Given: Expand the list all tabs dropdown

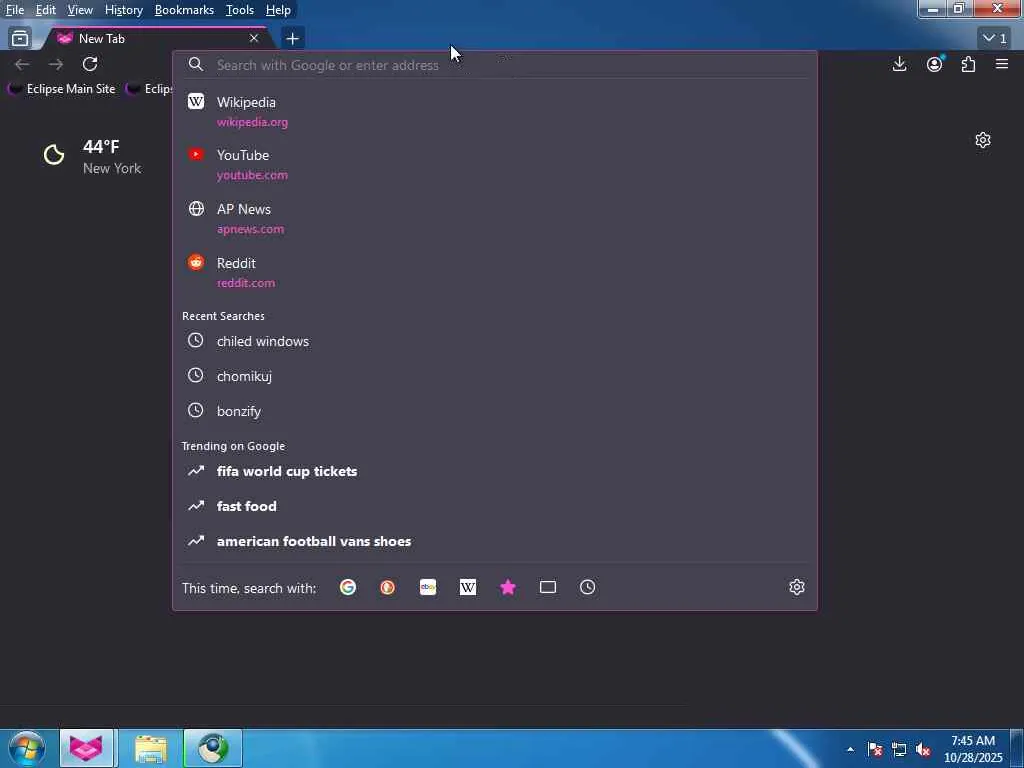Looking at the screenshot, I should click(x=995, y=39).
